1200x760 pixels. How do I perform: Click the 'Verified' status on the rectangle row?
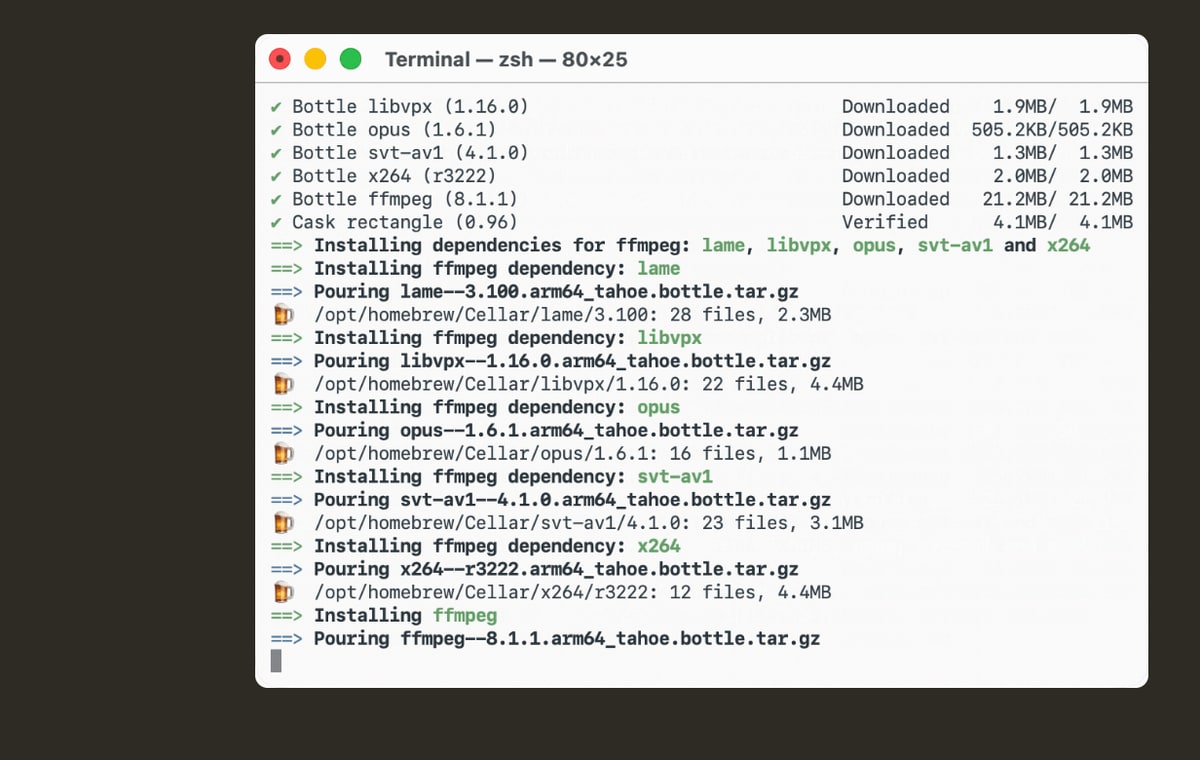(885, 222)
